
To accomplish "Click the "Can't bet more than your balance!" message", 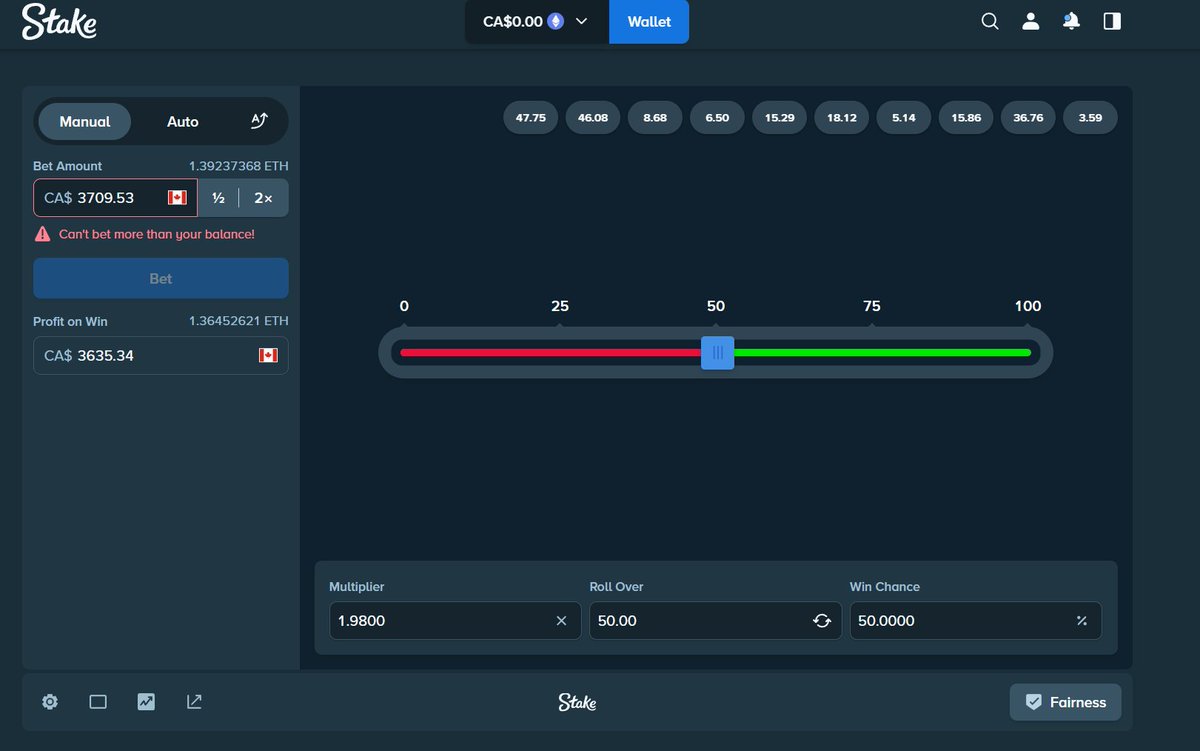I will point(157,234).
